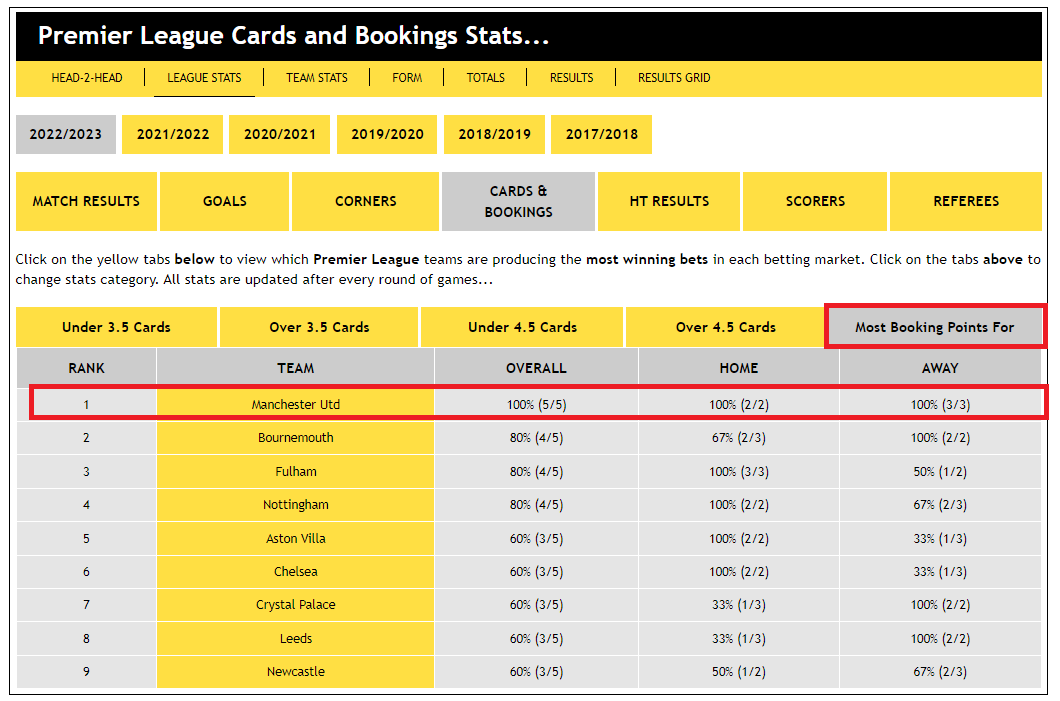Open the 2019/2020 season stats
Viewport: 1060px width, 701px height.
click(387, 134)
